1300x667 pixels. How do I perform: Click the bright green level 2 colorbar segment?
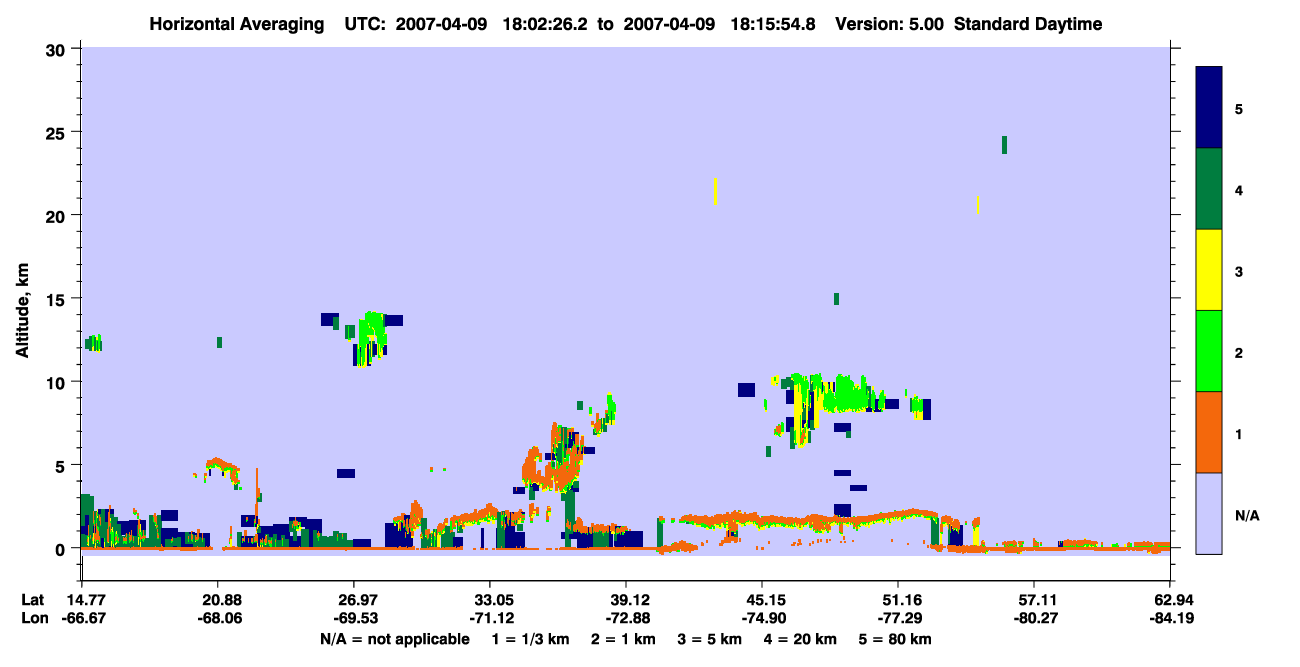[1209, 351]
